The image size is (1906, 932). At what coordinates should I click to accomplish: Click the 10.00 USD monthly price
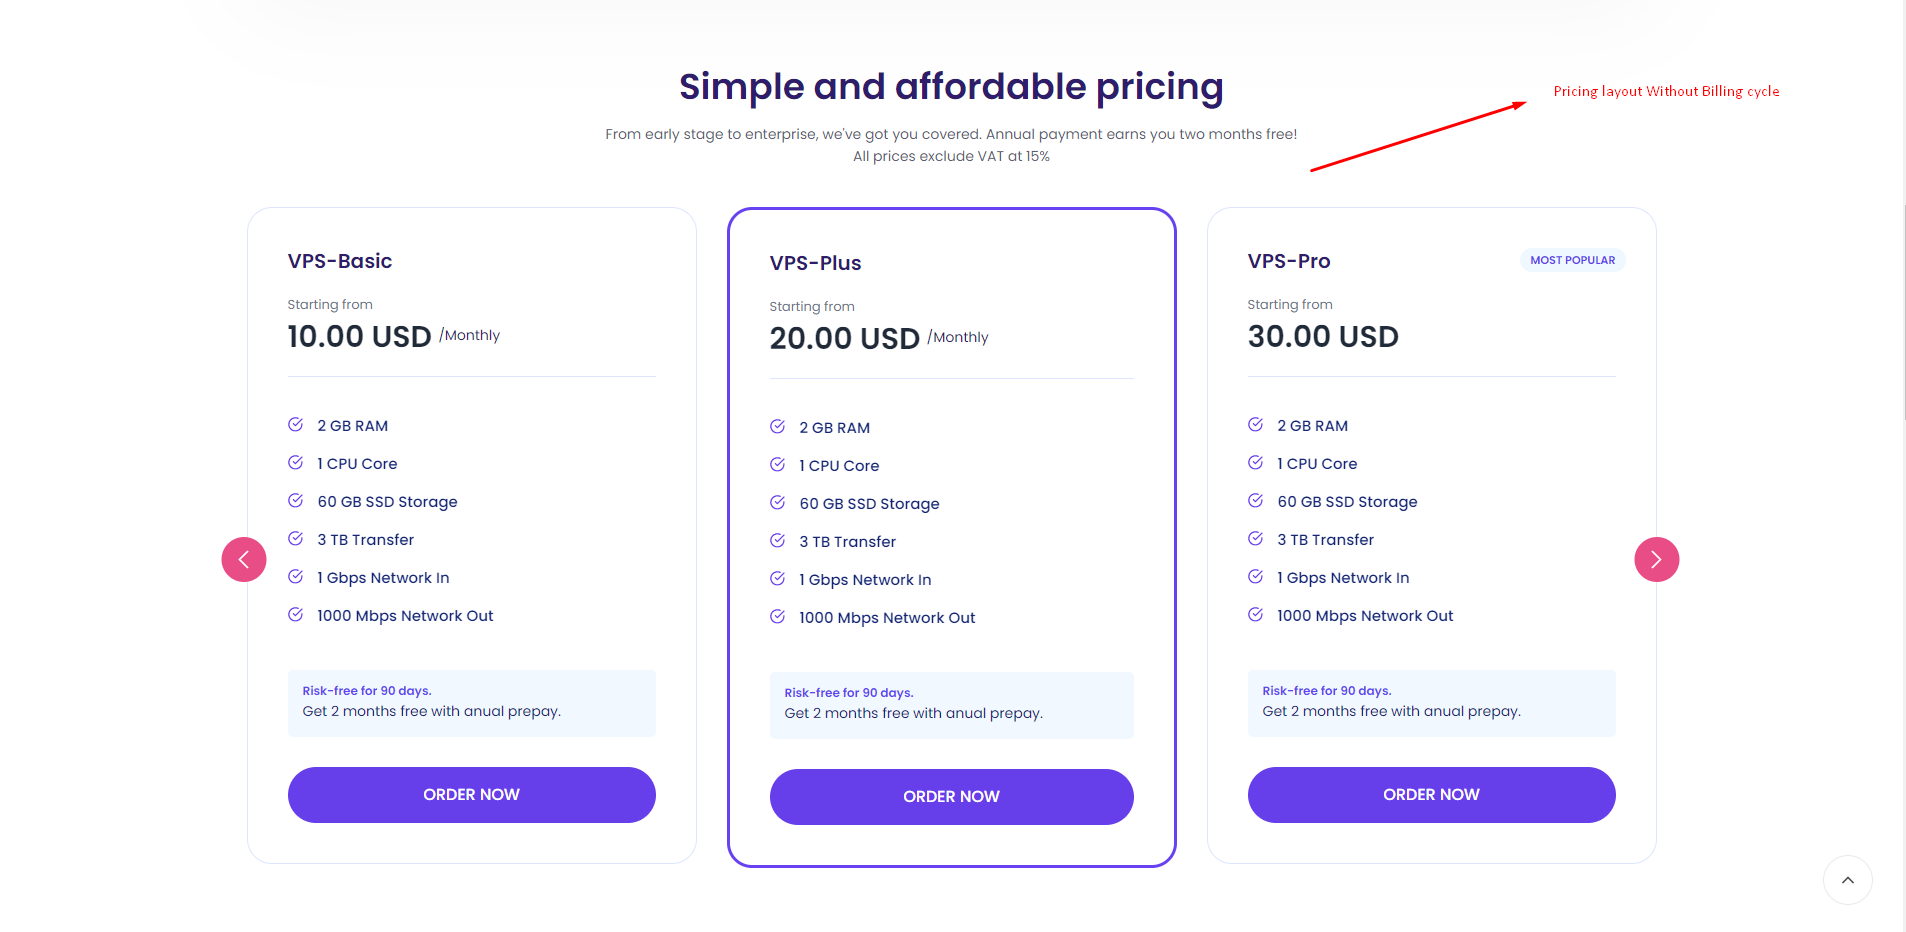(359, 337)
